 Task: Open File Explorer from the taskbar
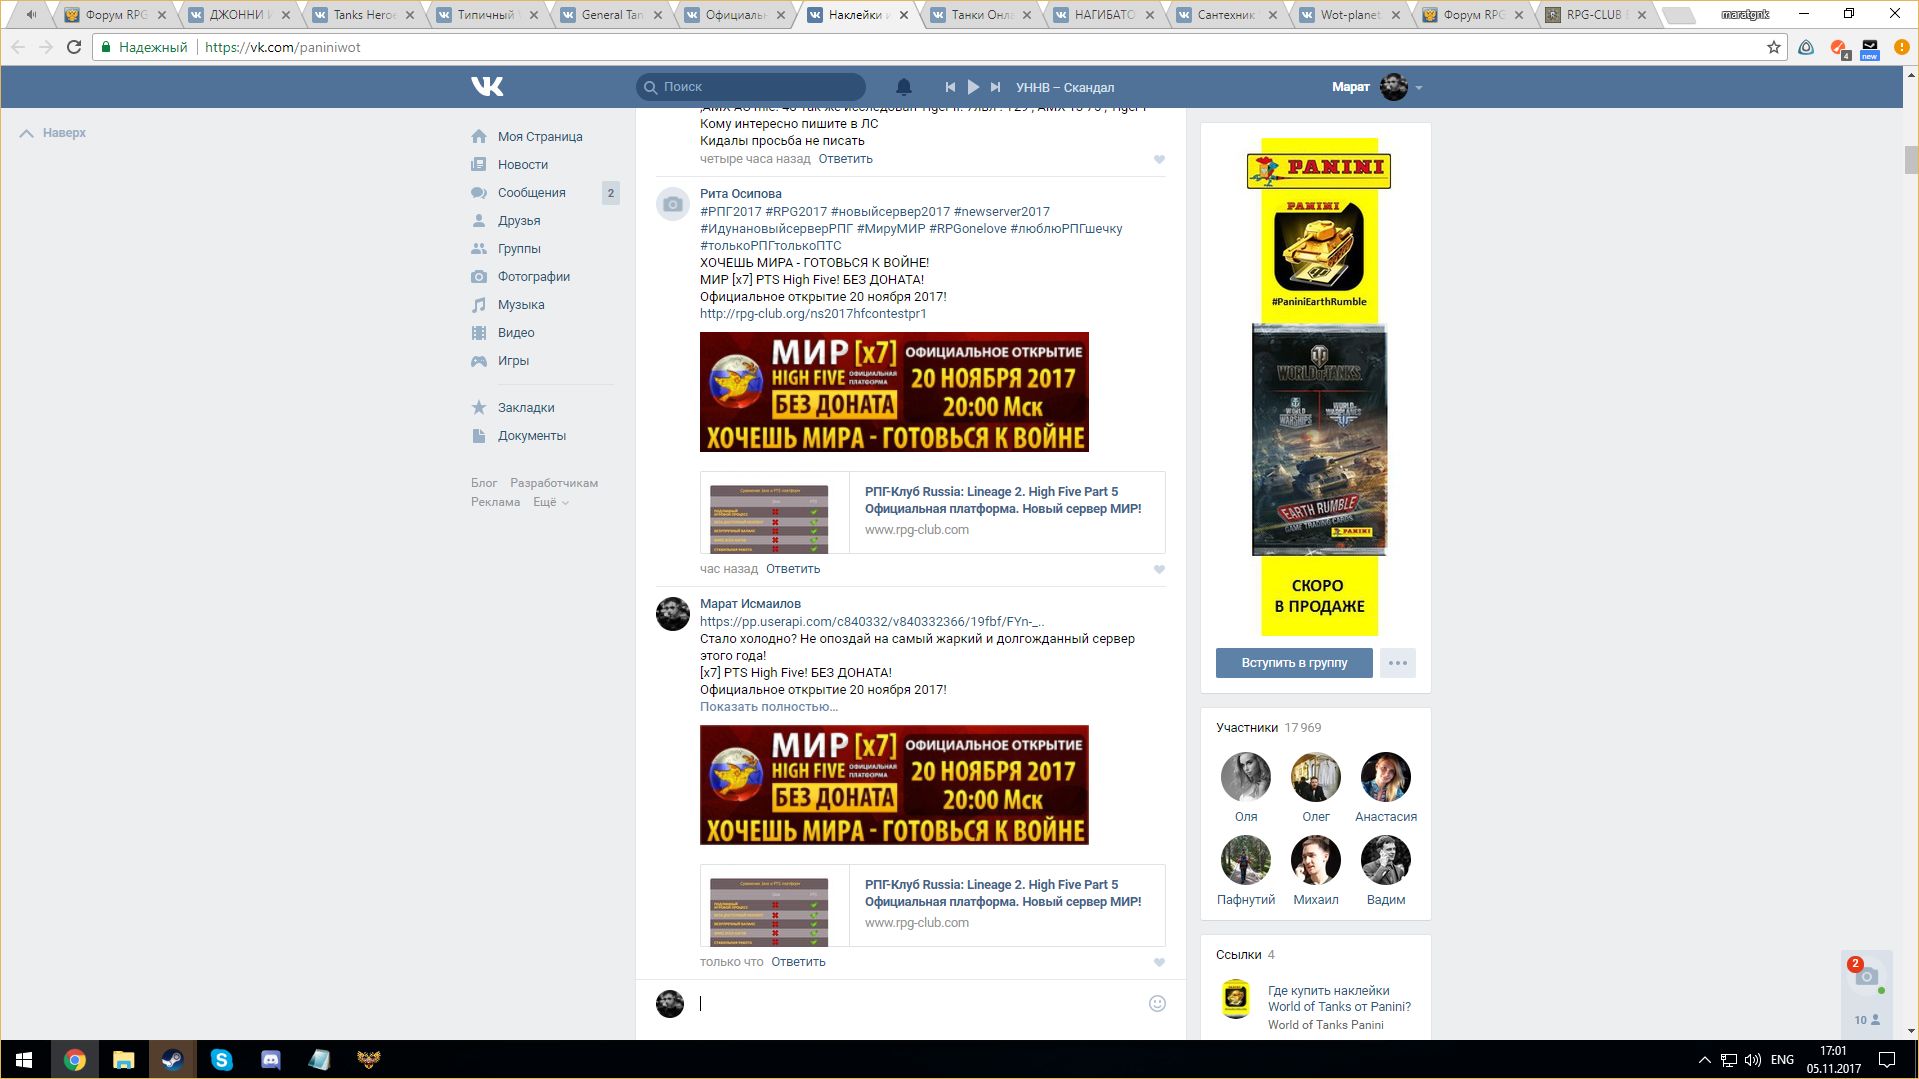tap(123, 1060)
